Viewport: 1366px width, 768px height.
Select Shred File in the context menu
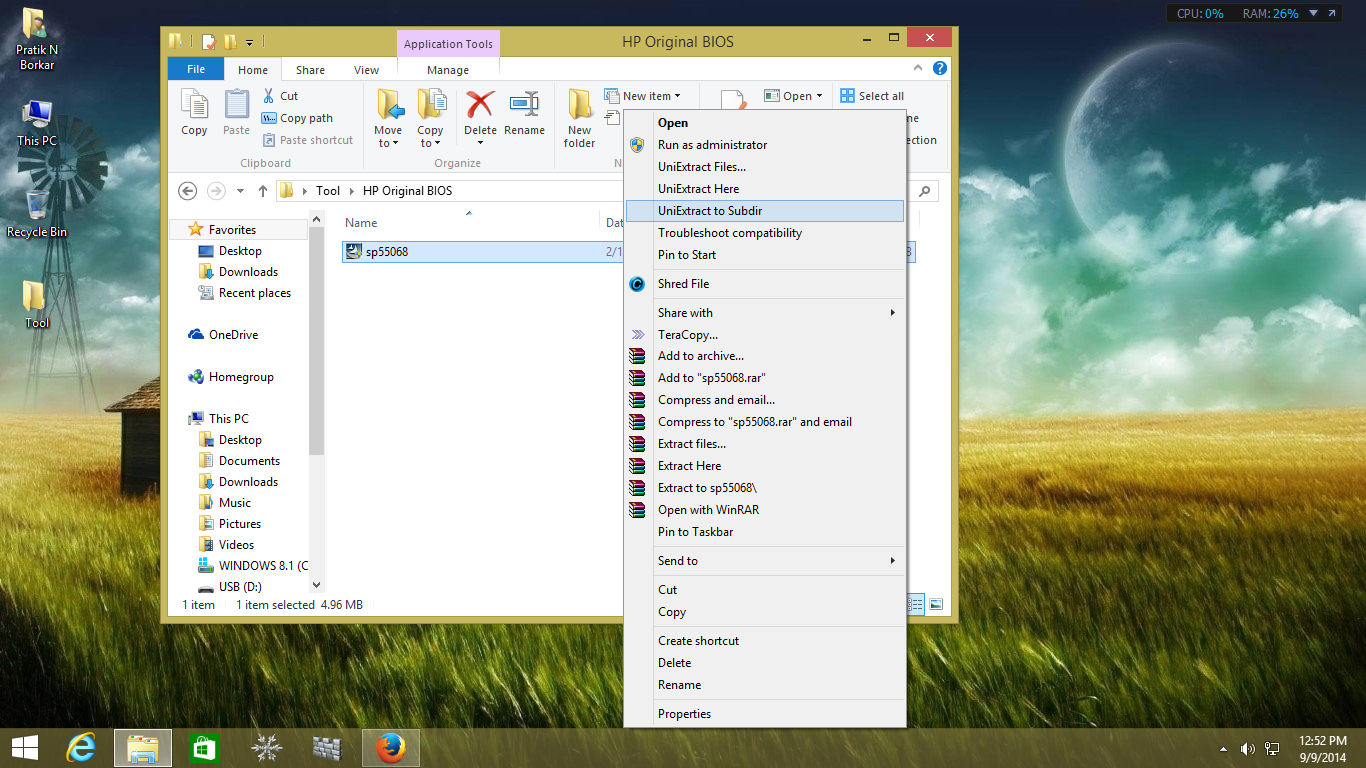coord(764,284)
